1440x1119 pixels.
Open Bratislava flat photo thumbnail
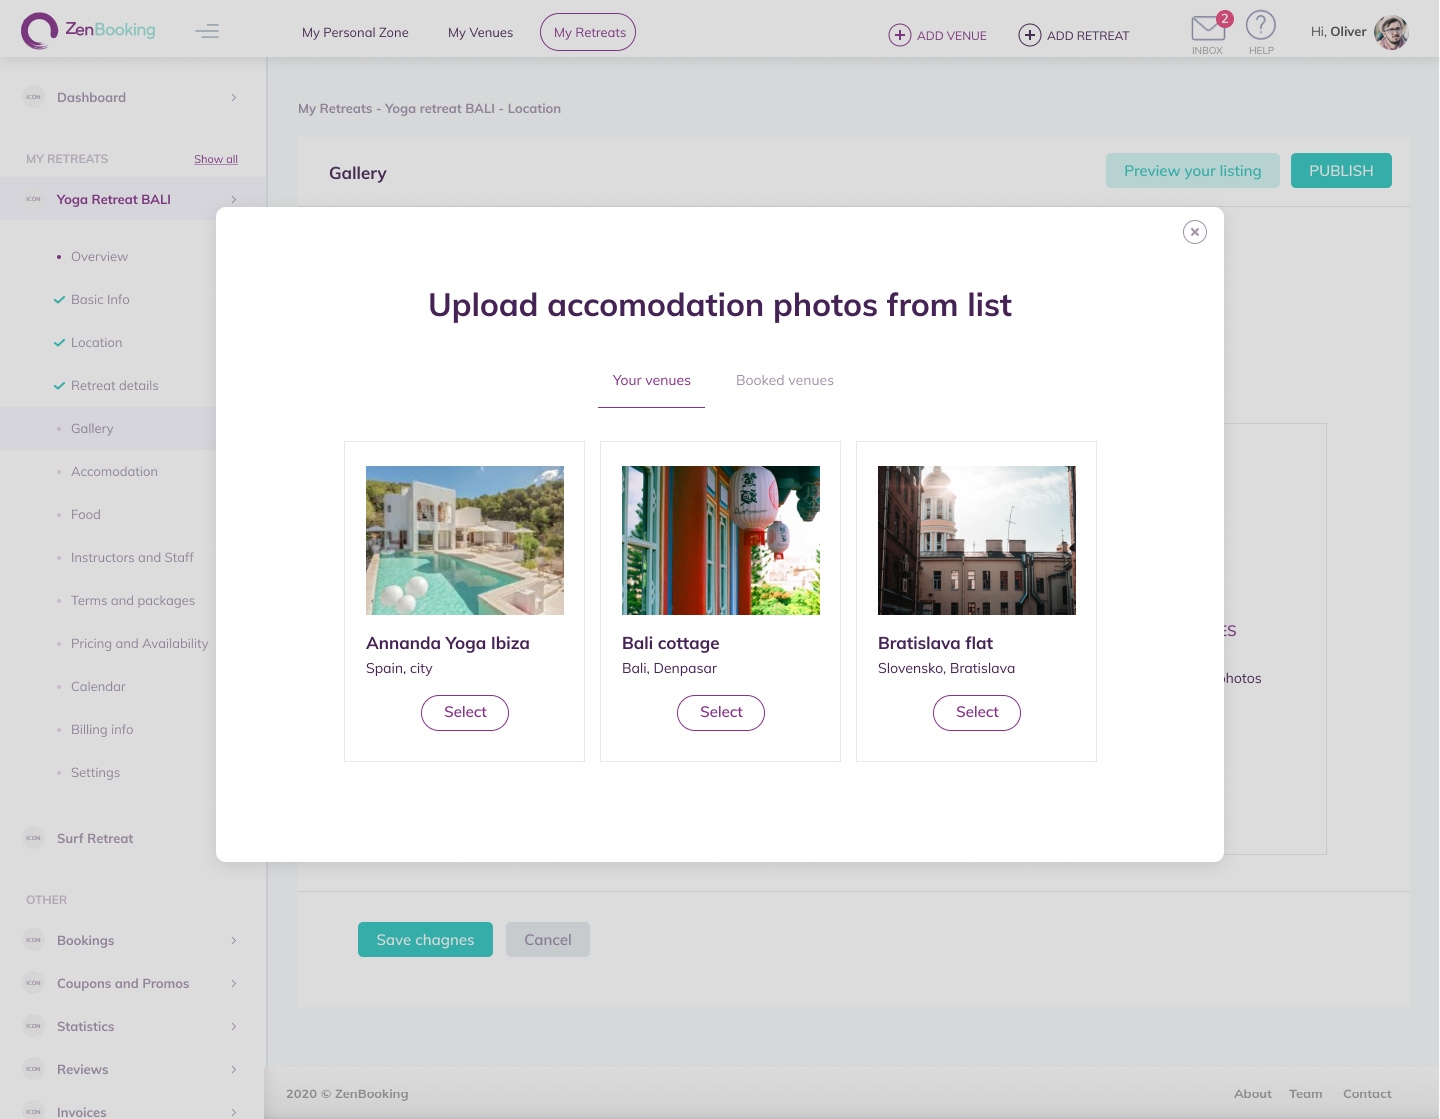tap(977, 540)
